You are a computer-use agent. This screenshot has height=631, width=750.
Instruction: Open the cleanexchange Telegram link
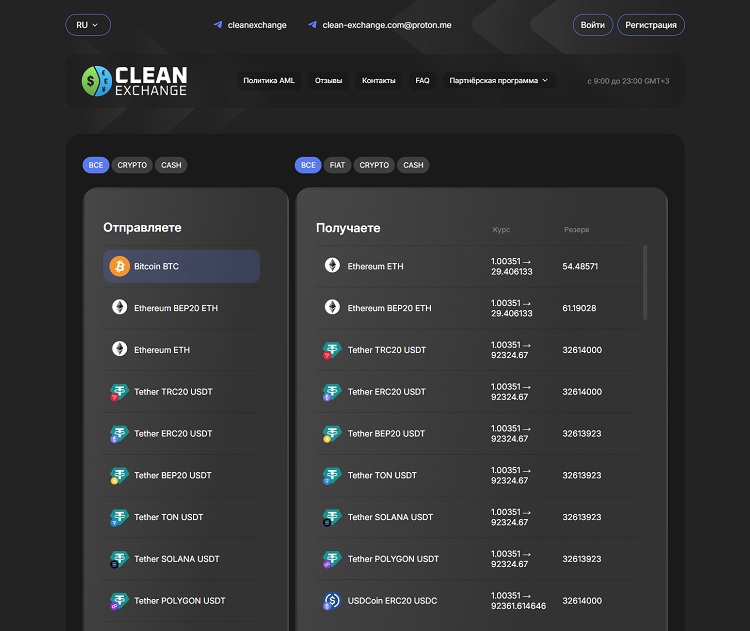257,25
